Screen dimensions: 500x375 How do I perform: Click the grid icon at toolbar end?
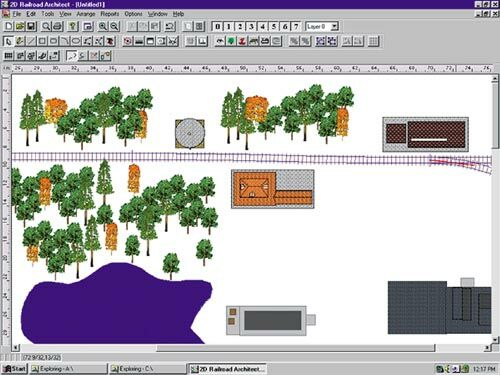coord(373,41)
